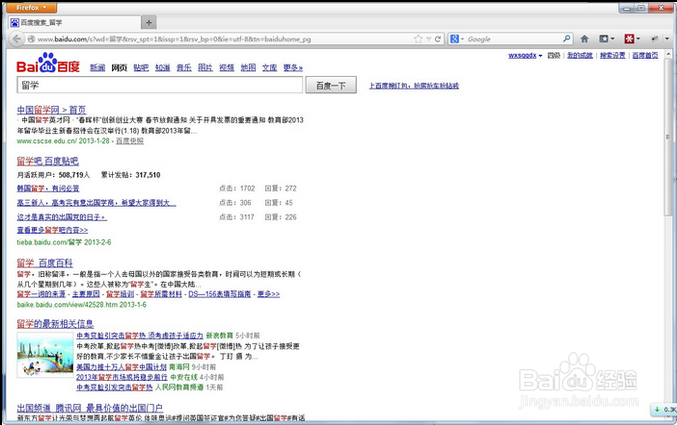Open baike 更多>> link
Viewport: 677px width, 425px height.
269,294
